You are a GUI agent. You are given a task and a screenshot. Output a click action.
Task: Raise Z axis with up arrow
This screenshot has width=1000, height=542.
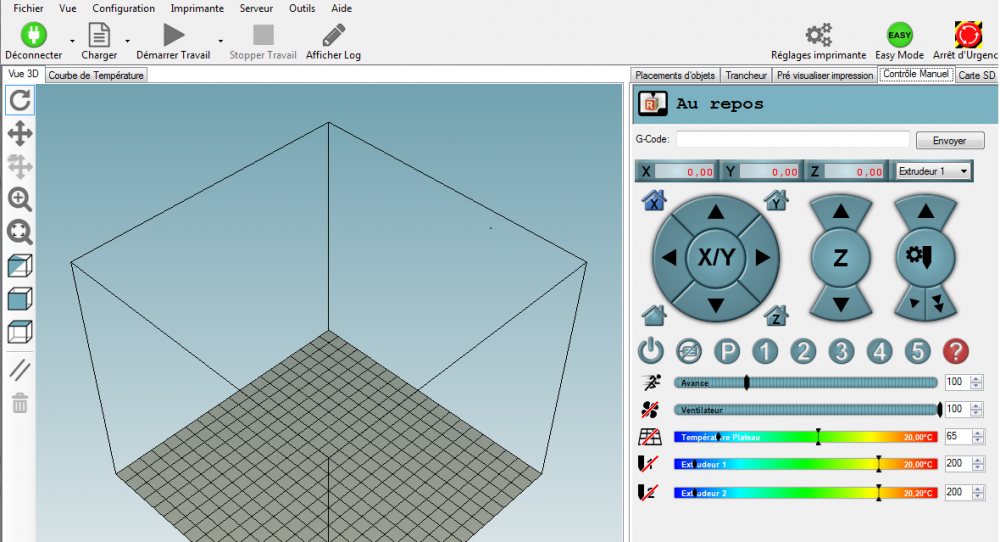(841, 212)
